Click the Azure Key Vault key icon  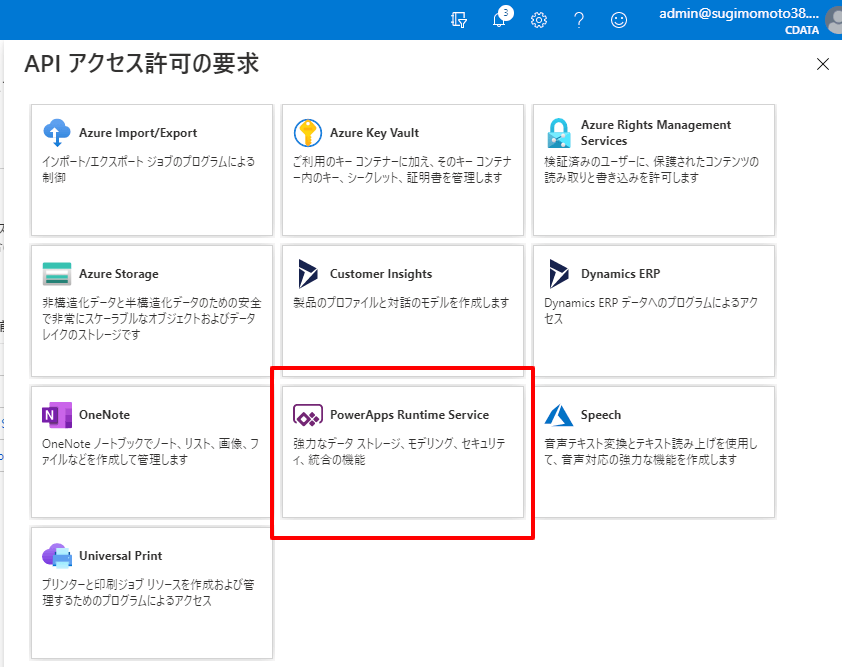308,133
